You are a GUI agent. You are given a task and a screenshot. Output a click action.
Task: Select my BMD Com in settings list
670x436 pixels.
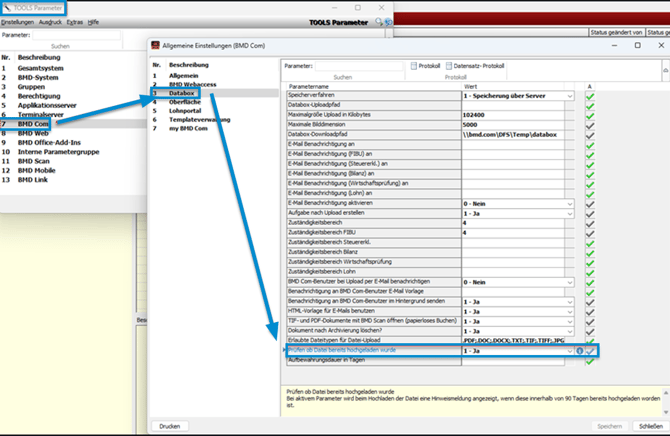[188, 129]
